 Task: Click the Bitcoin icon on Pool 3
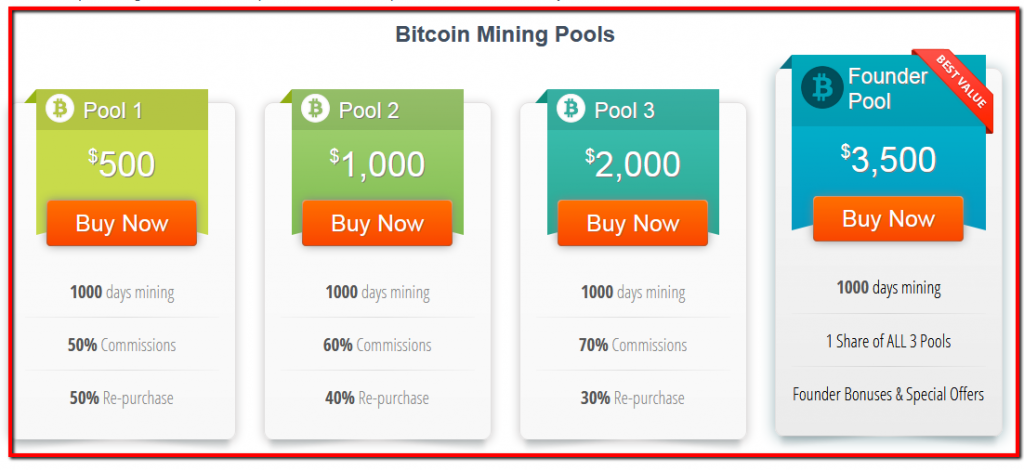coord(571,108)
